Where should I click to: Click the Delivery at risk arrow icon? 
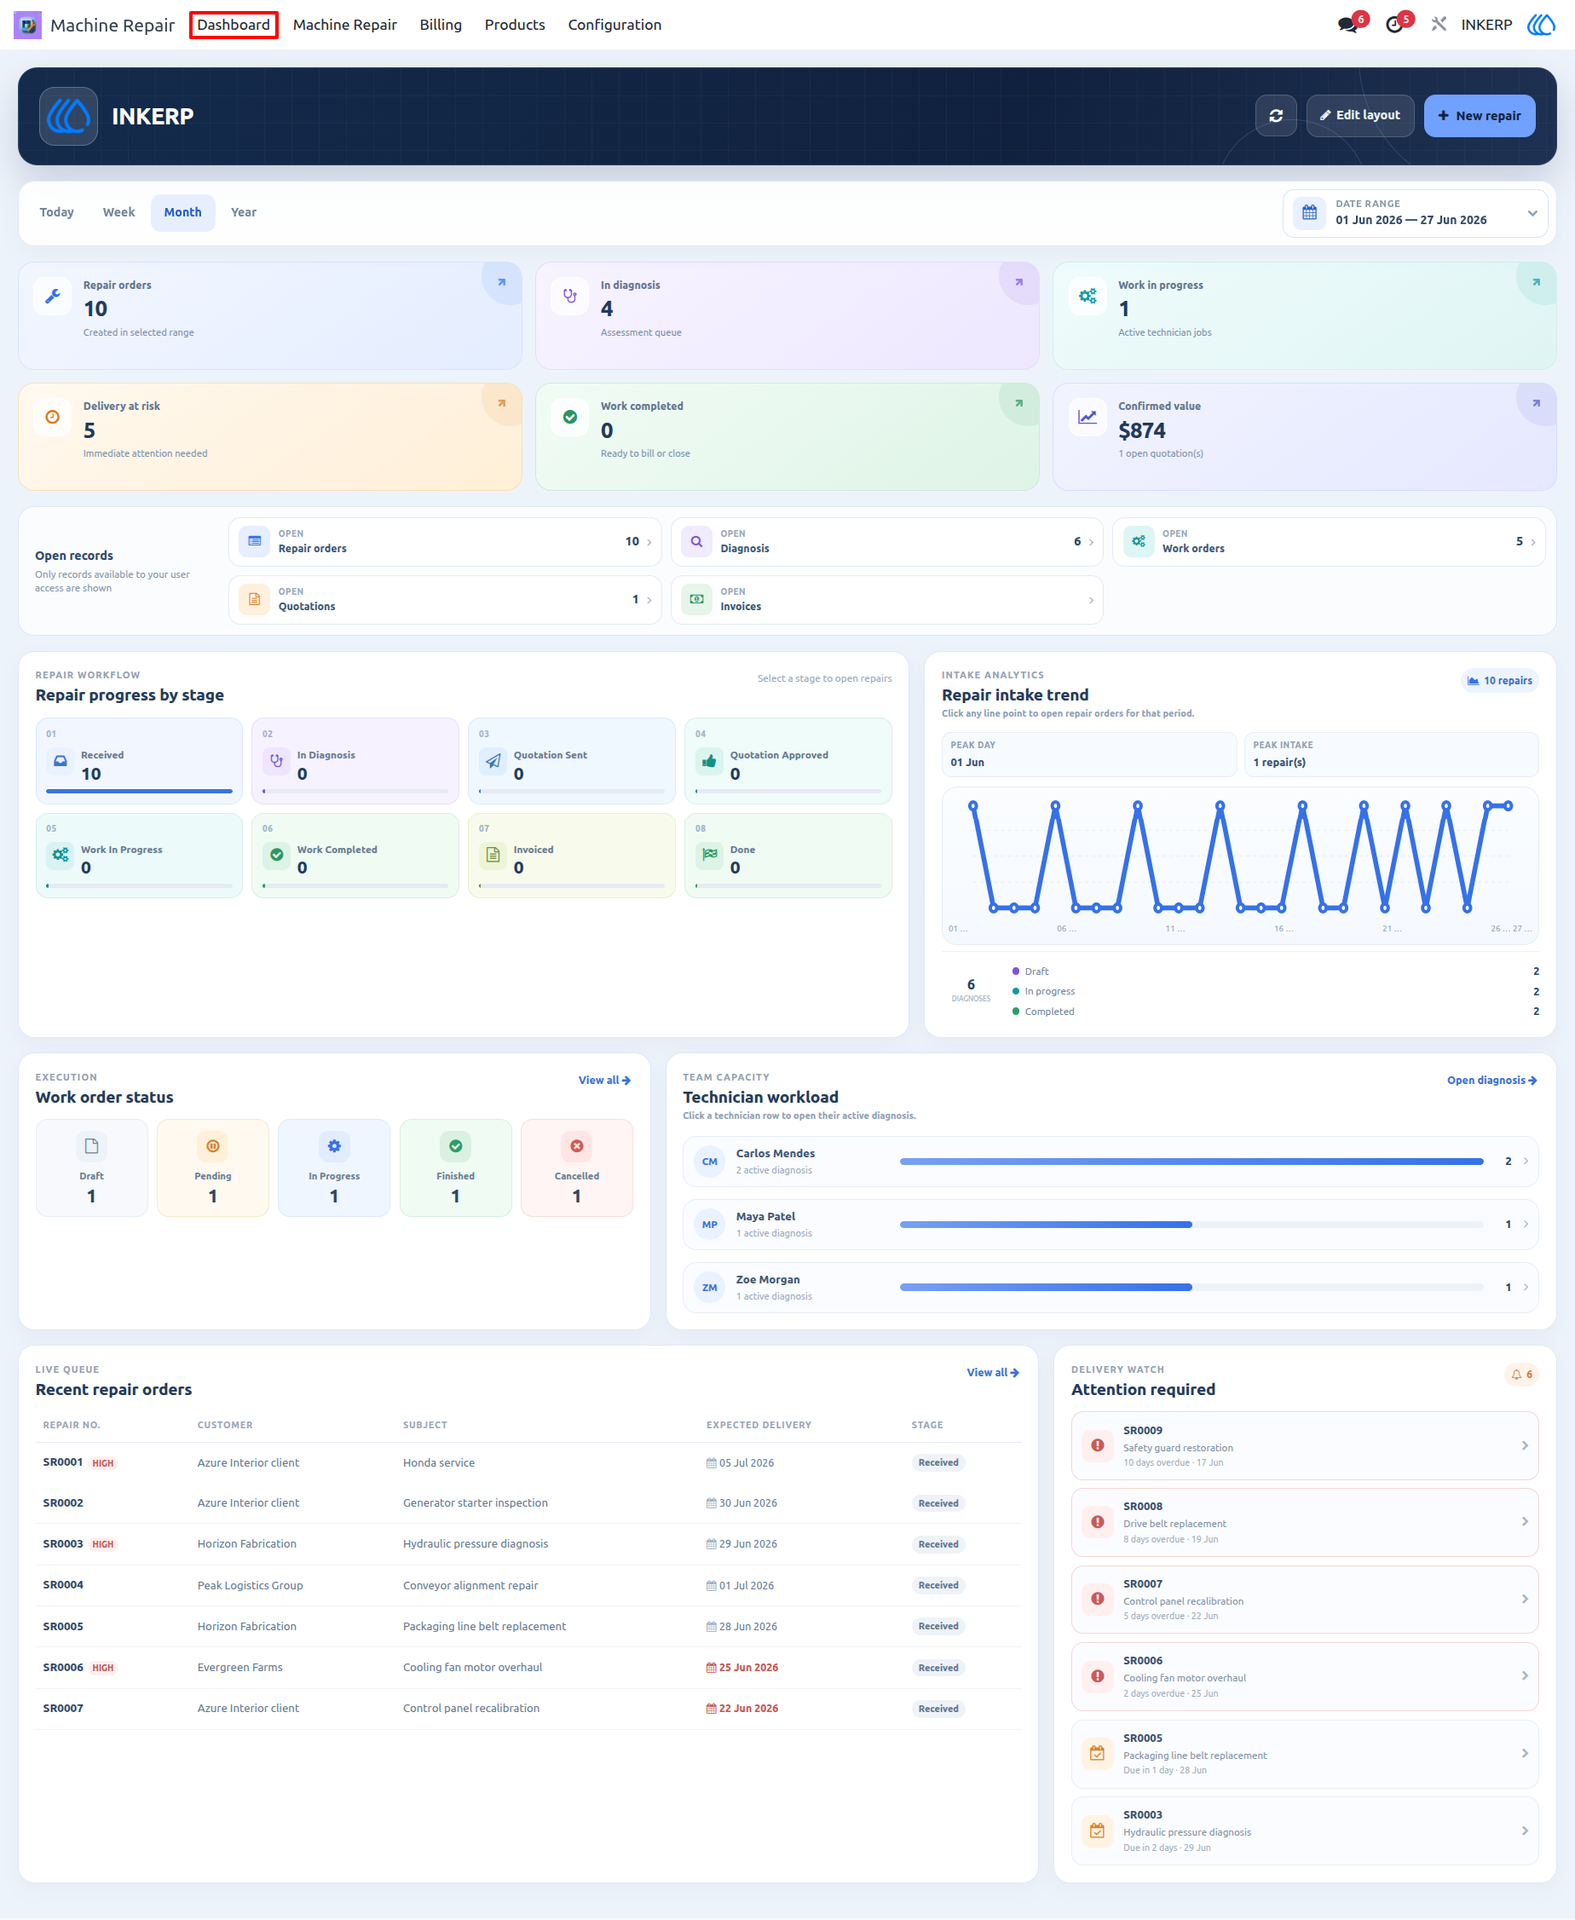pos(501,404)
